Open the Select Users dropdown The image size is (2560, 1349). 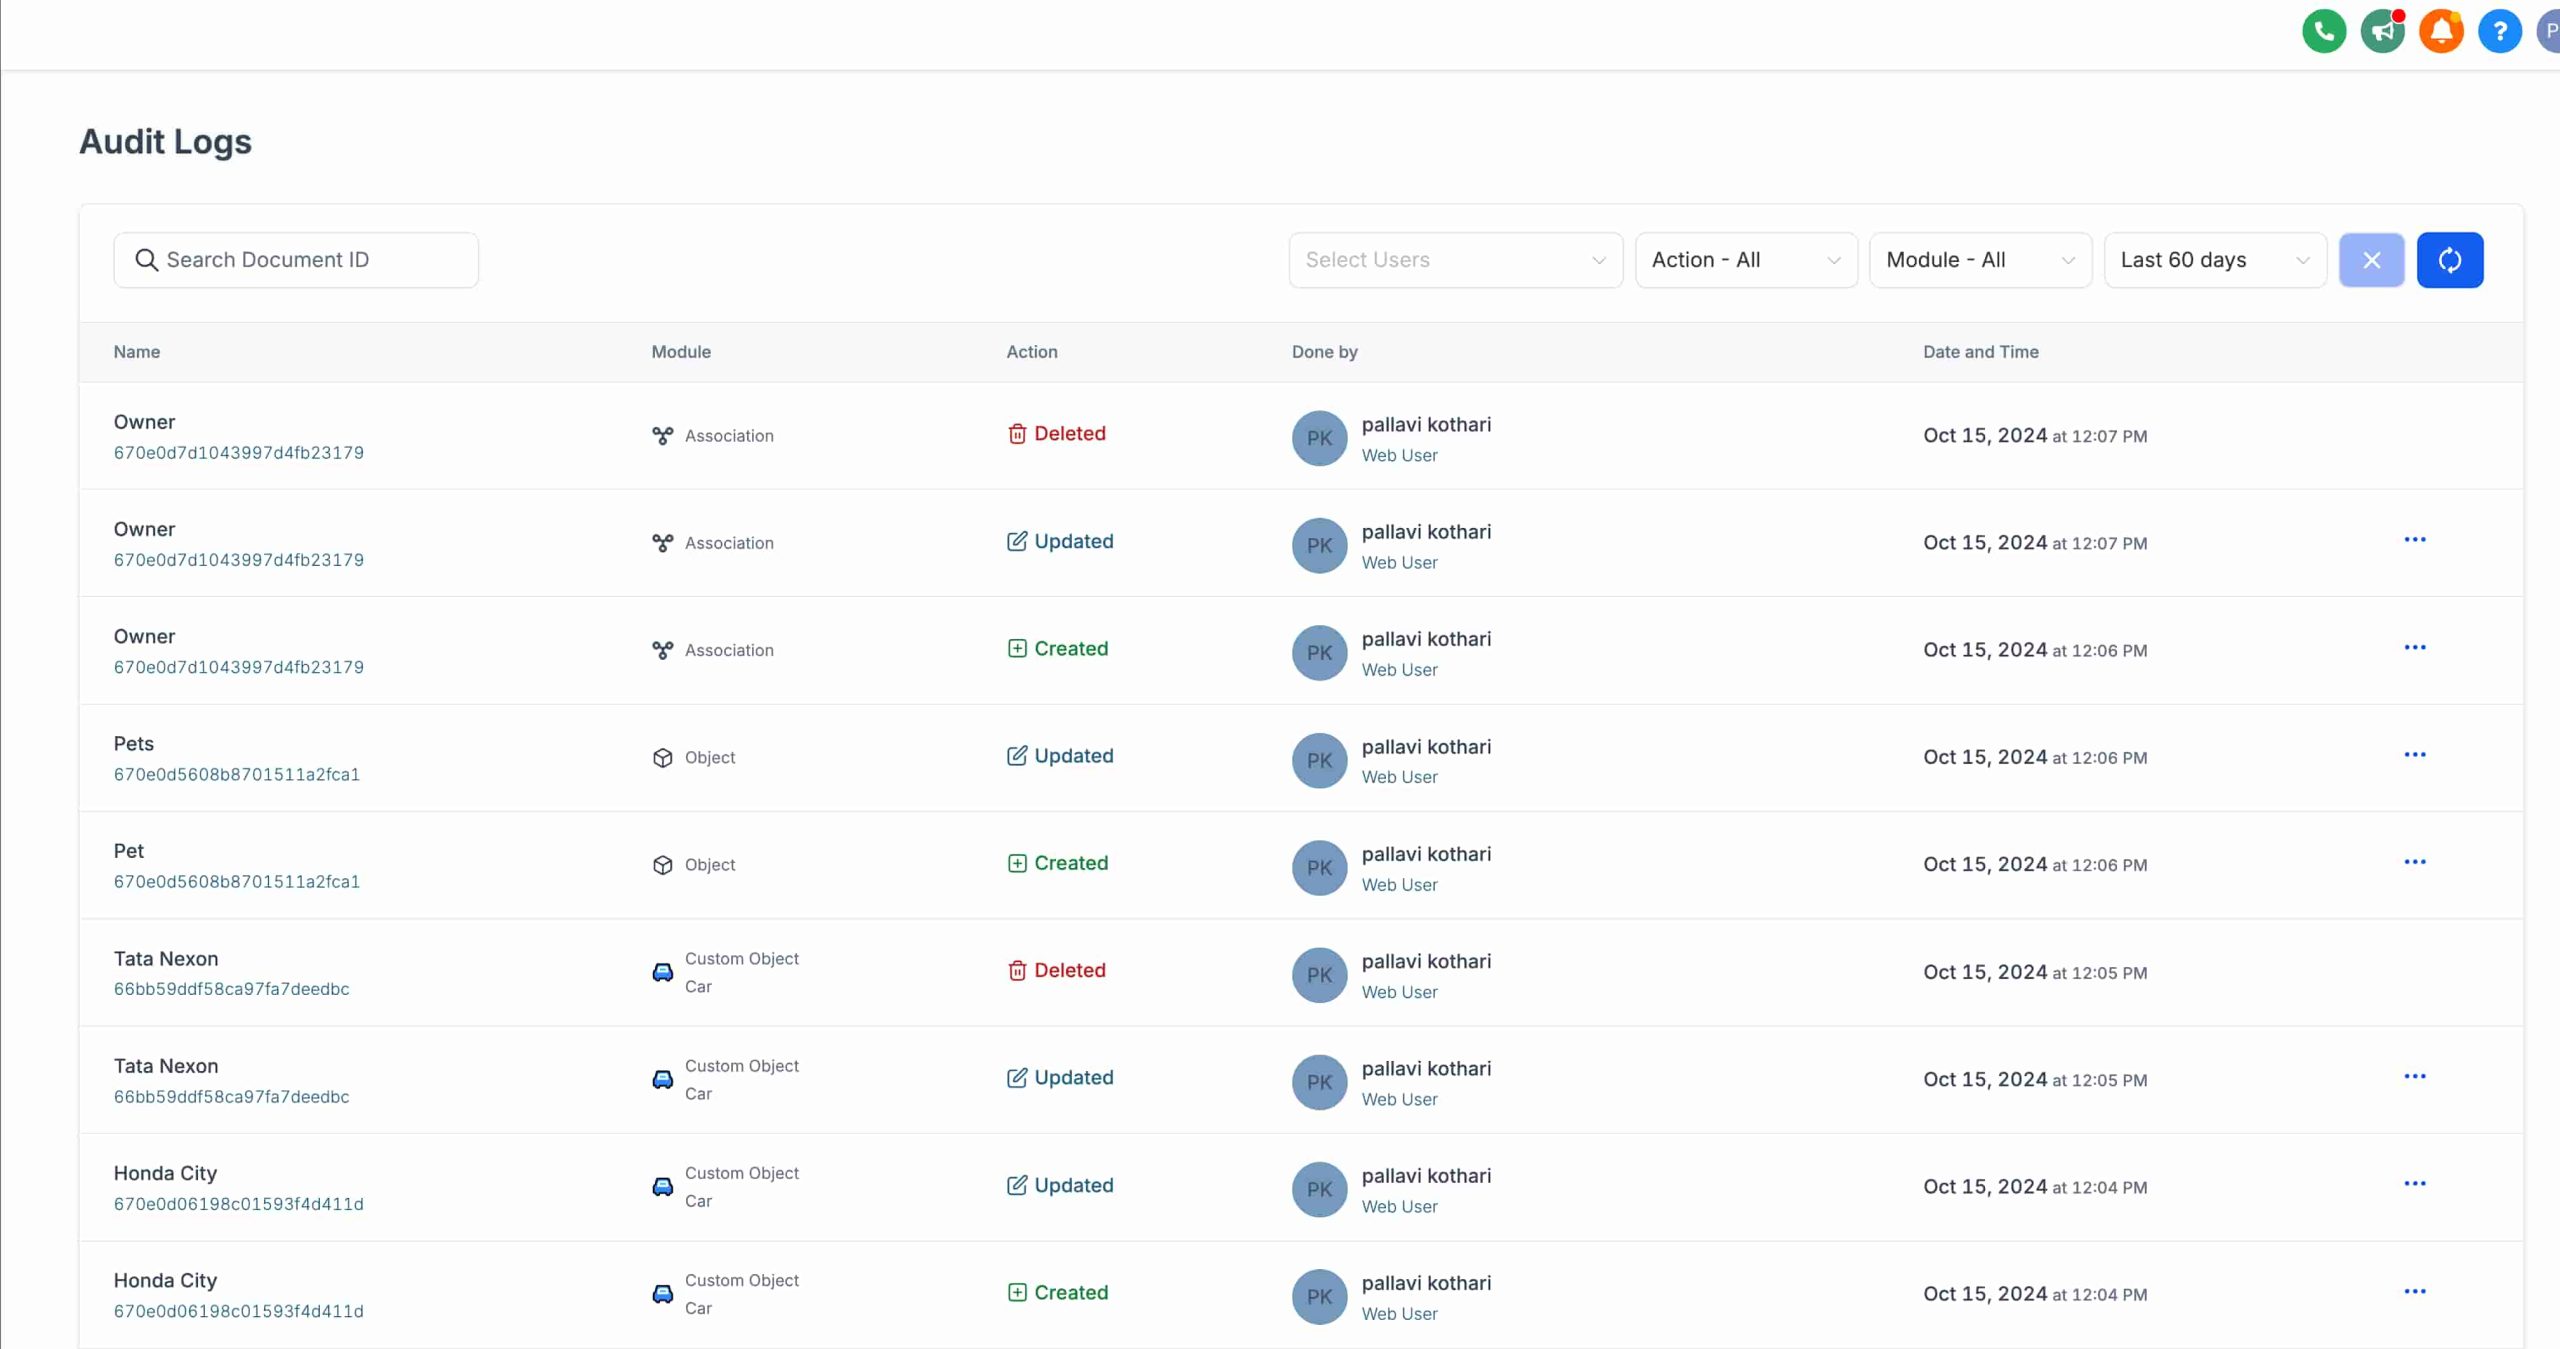(x=1454, y=259)
